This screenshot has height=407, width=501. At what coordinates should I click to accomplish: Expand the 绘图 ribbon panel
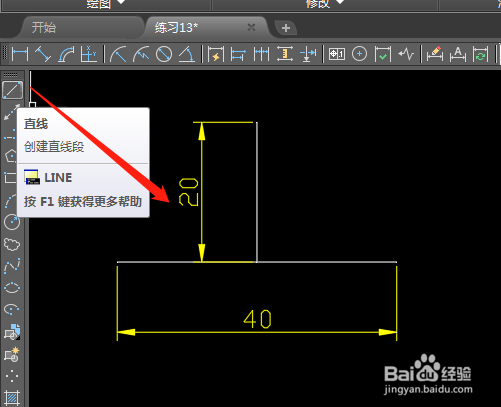coord(105,4)
